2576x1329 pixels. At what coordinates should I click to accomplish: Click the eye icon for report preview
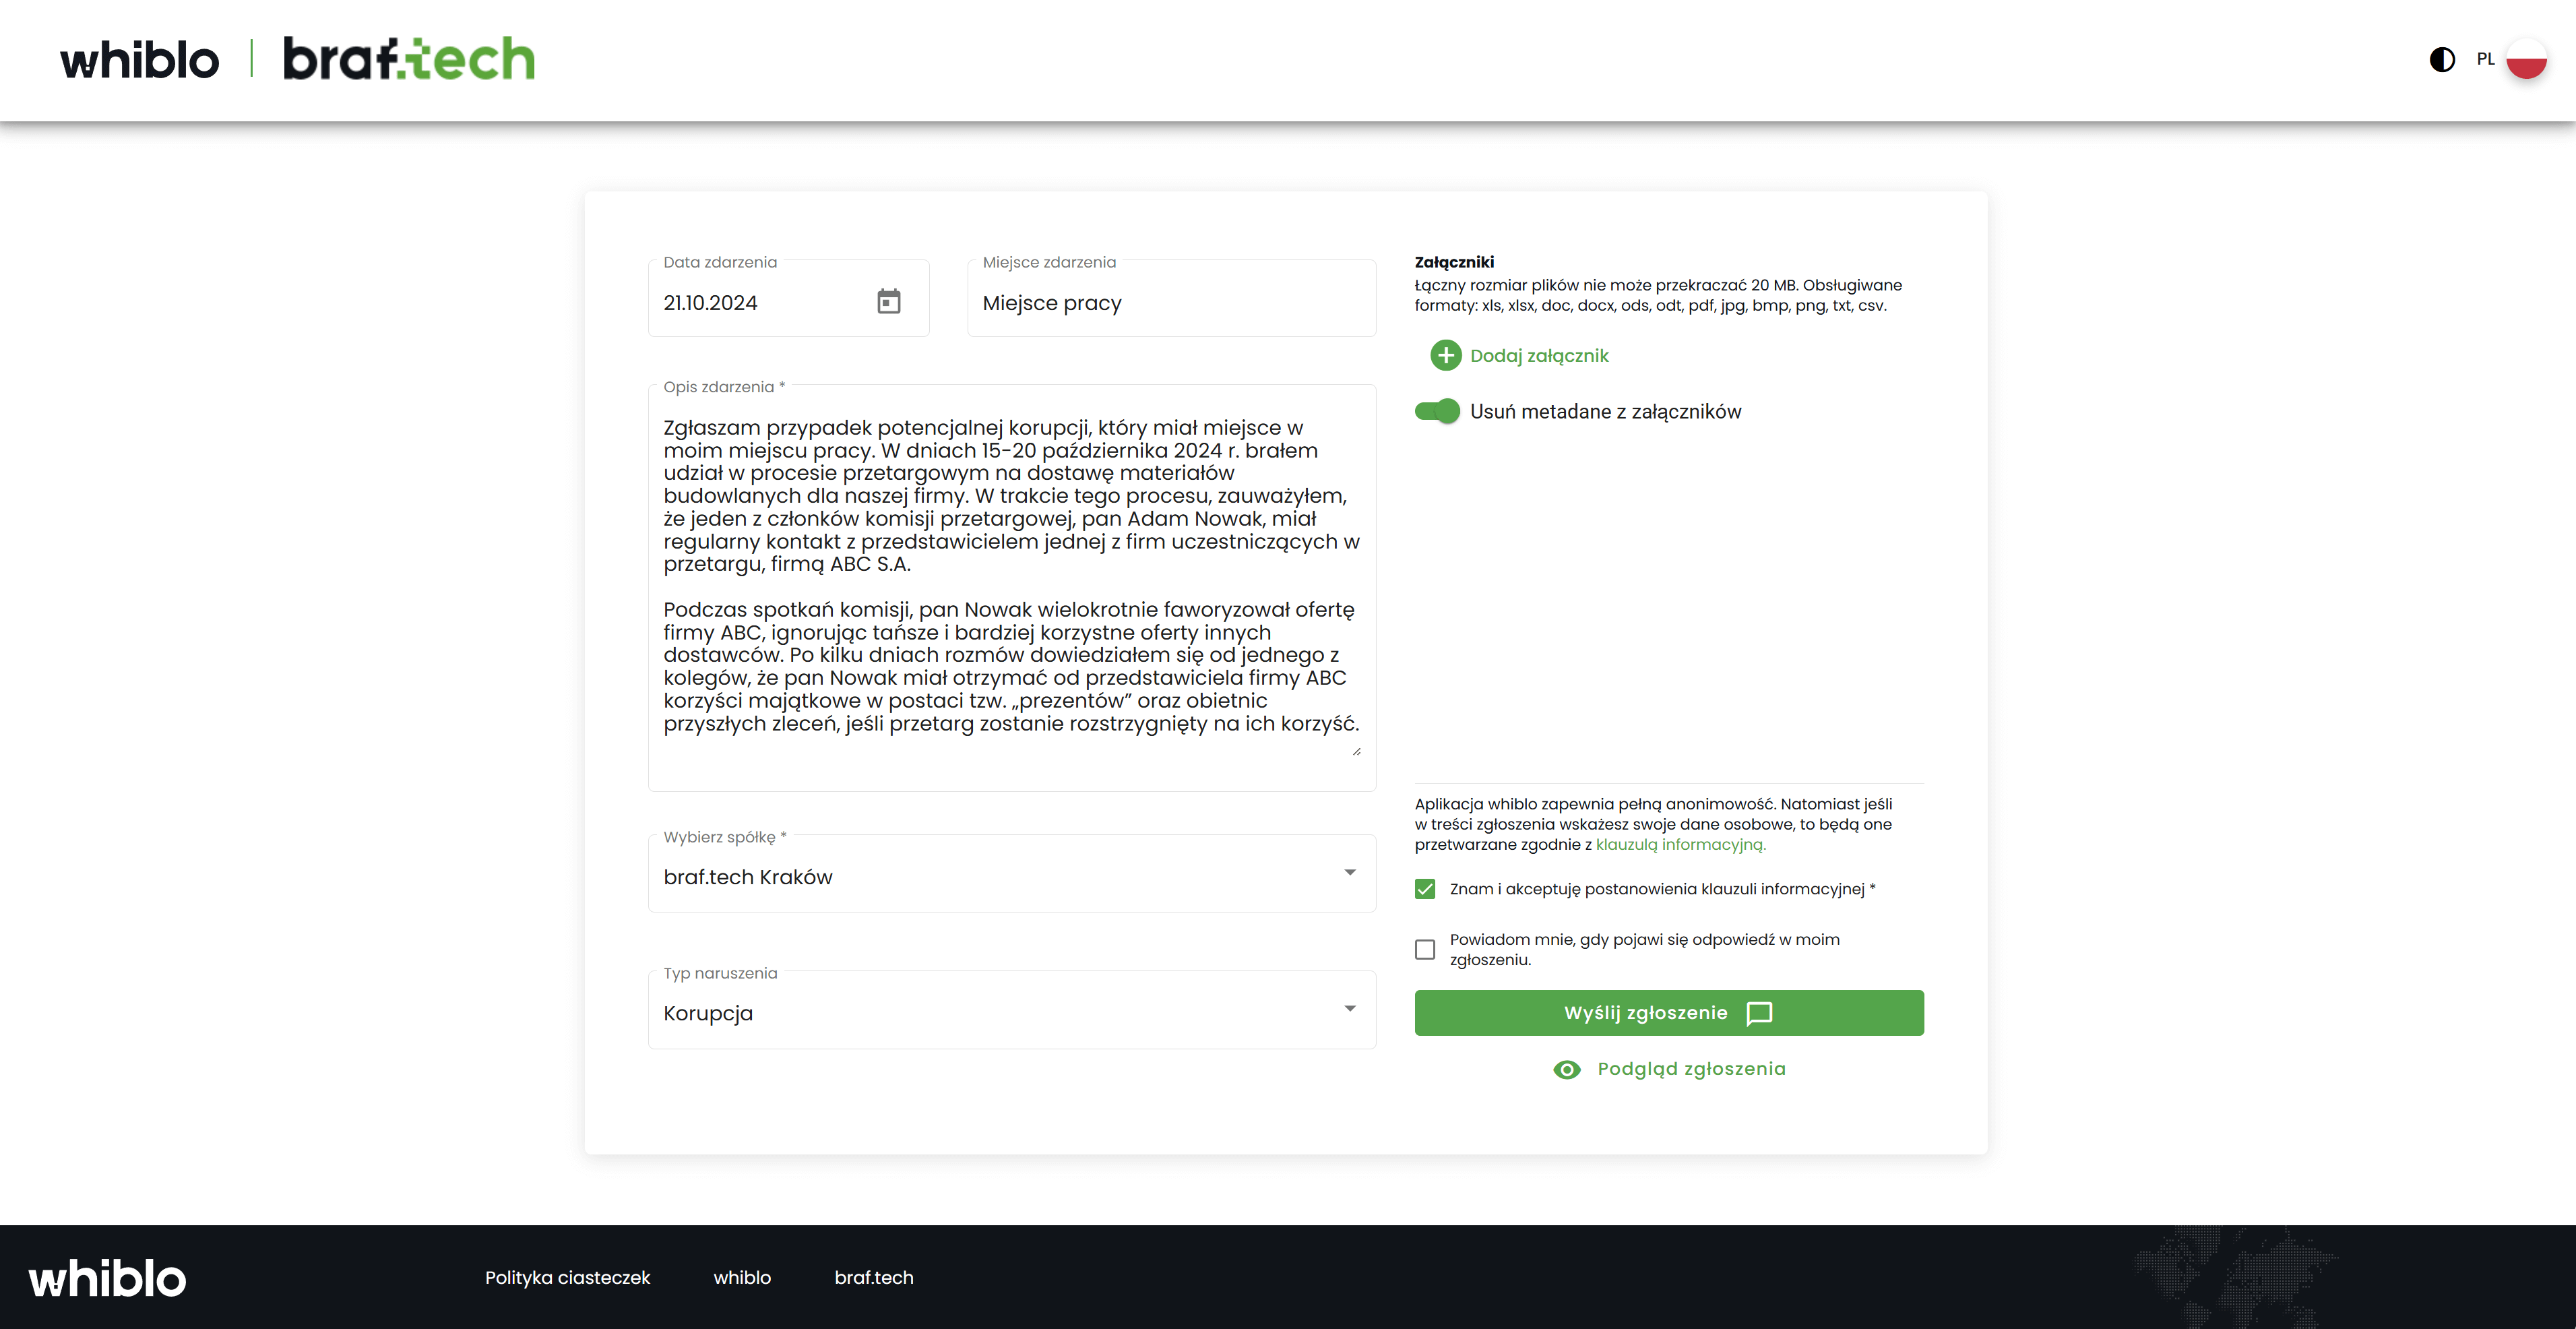[1567, 1069]
